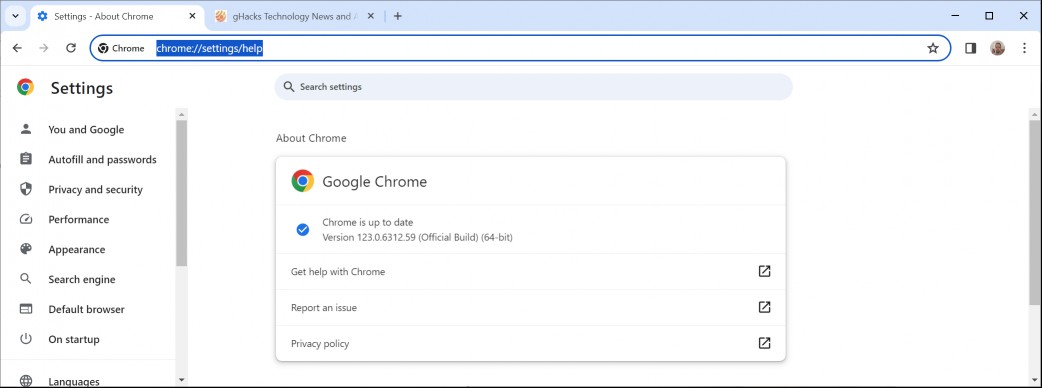
Task: Click the gauge icon for Performance
Action: [x=26, y=219]
